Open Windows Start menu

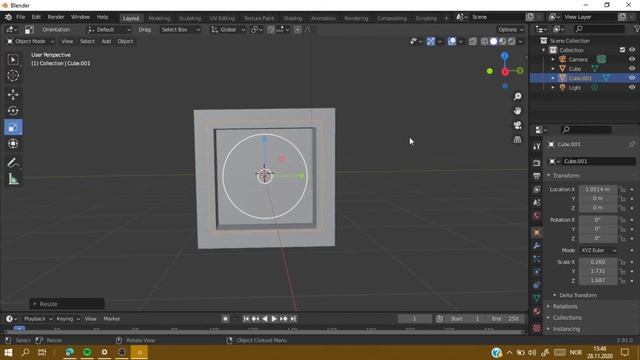(x=8, y=352)
